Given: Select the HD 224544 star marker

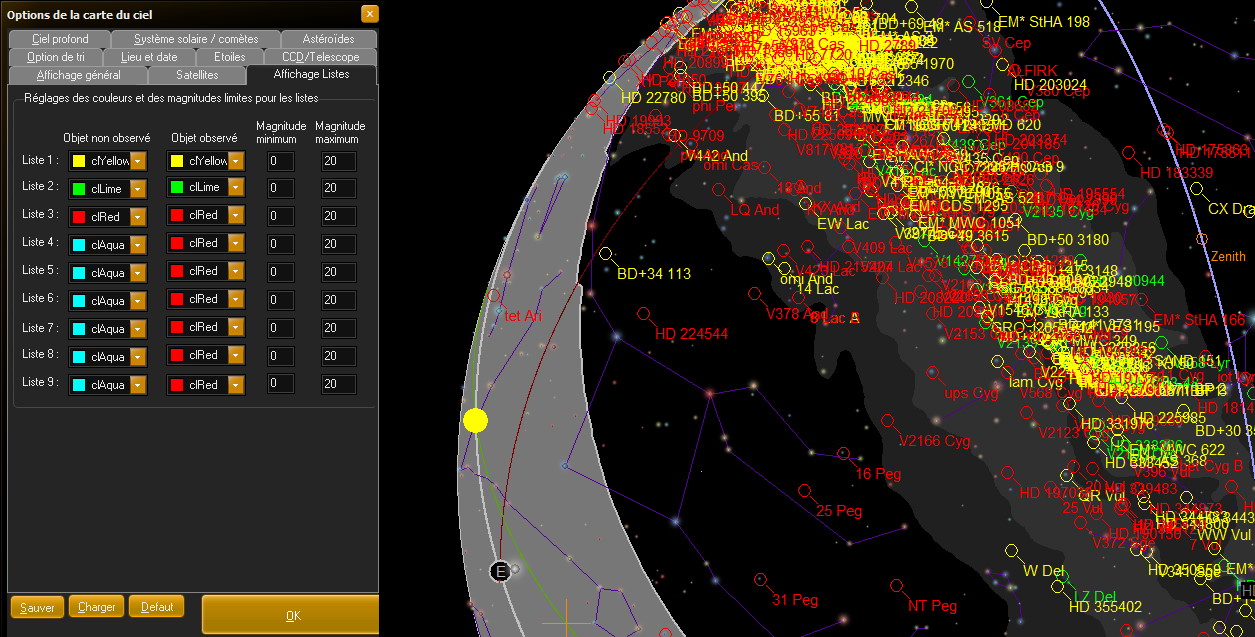Looking at the screenshot, I should pyautogui.click(x=644, y=315).
